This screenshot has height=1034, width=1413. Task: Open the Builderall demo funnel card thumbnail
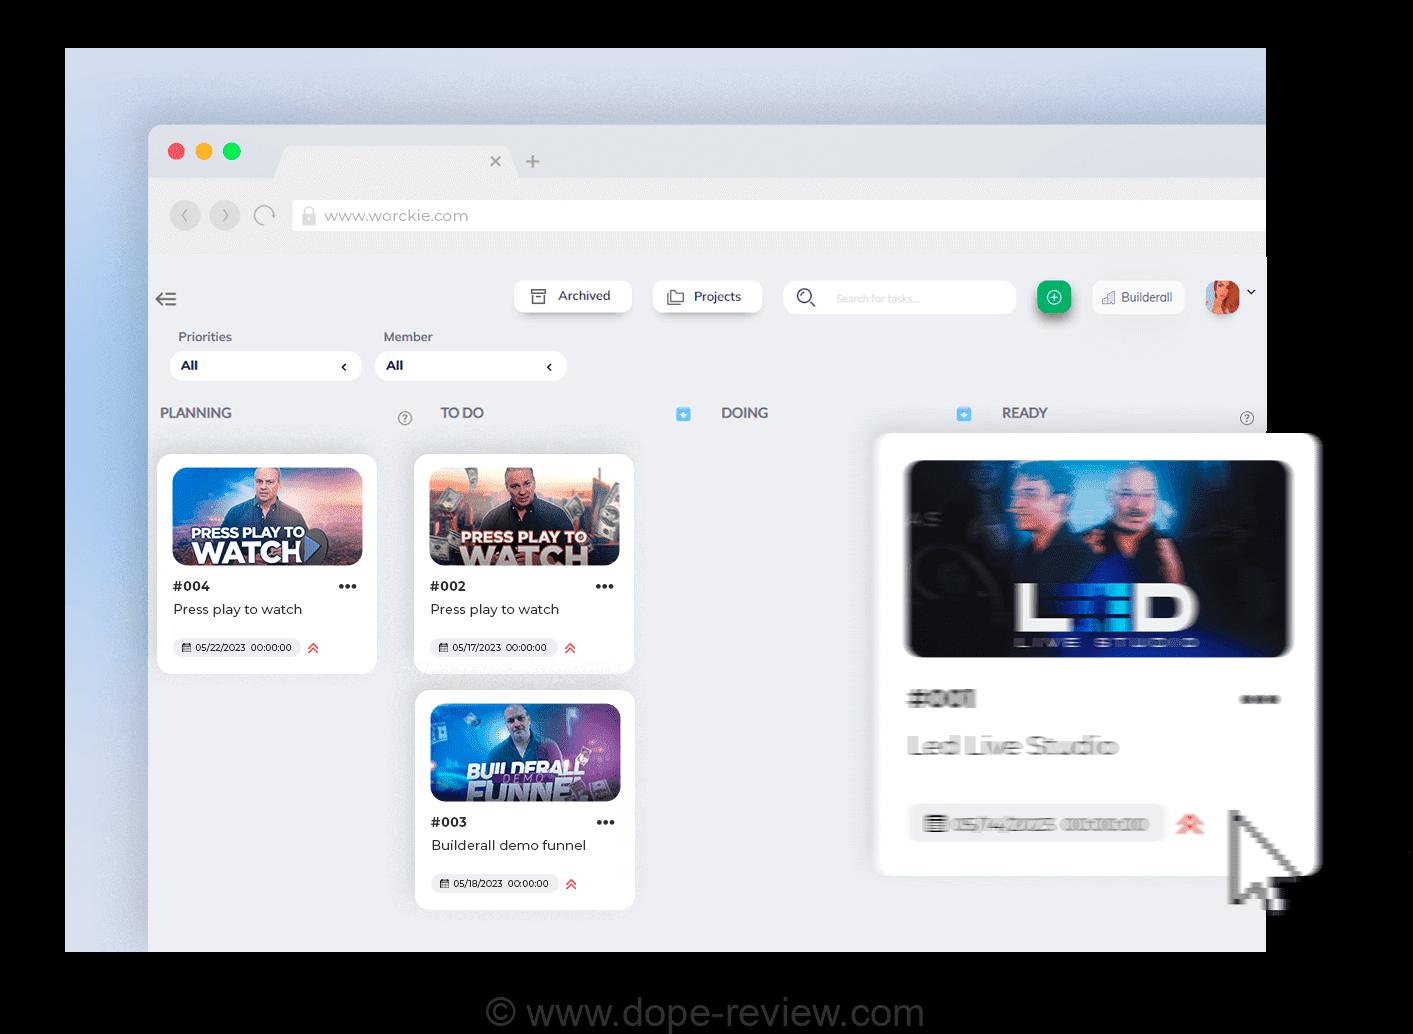click(x=525, y=752)
